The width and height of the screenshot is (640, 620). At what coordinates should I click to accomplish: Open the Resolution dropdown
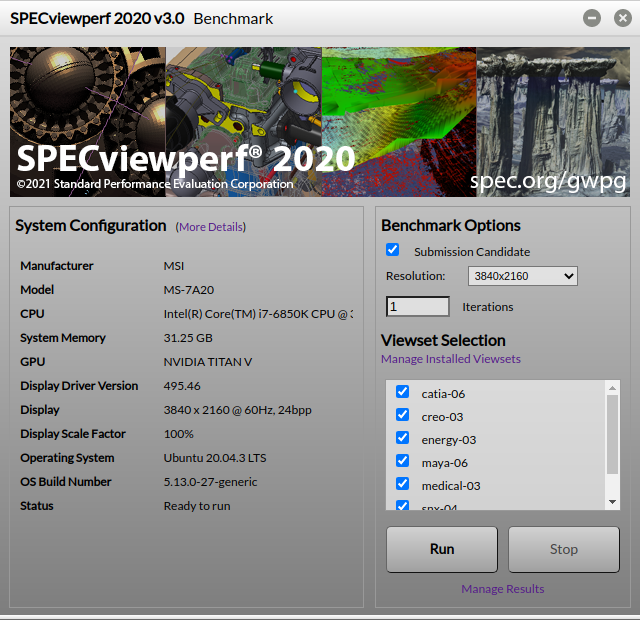[x=522, y=276]
